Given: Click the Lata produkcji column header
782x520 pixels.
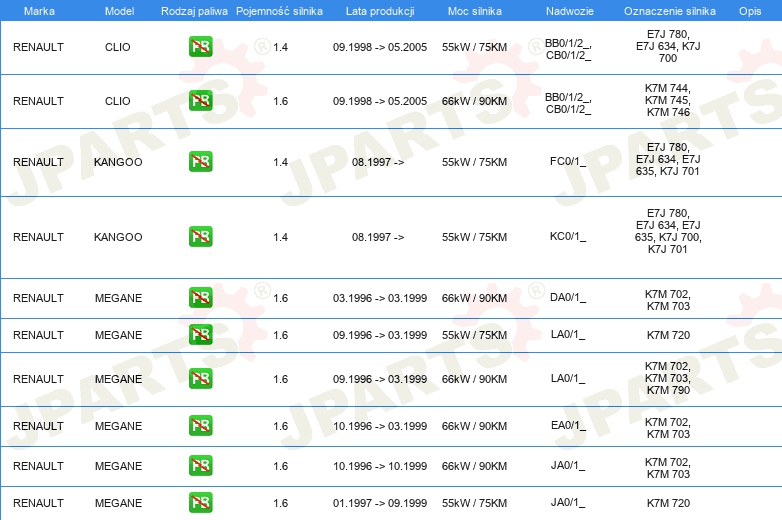Looking at the screenshot, I should [379, 10].
